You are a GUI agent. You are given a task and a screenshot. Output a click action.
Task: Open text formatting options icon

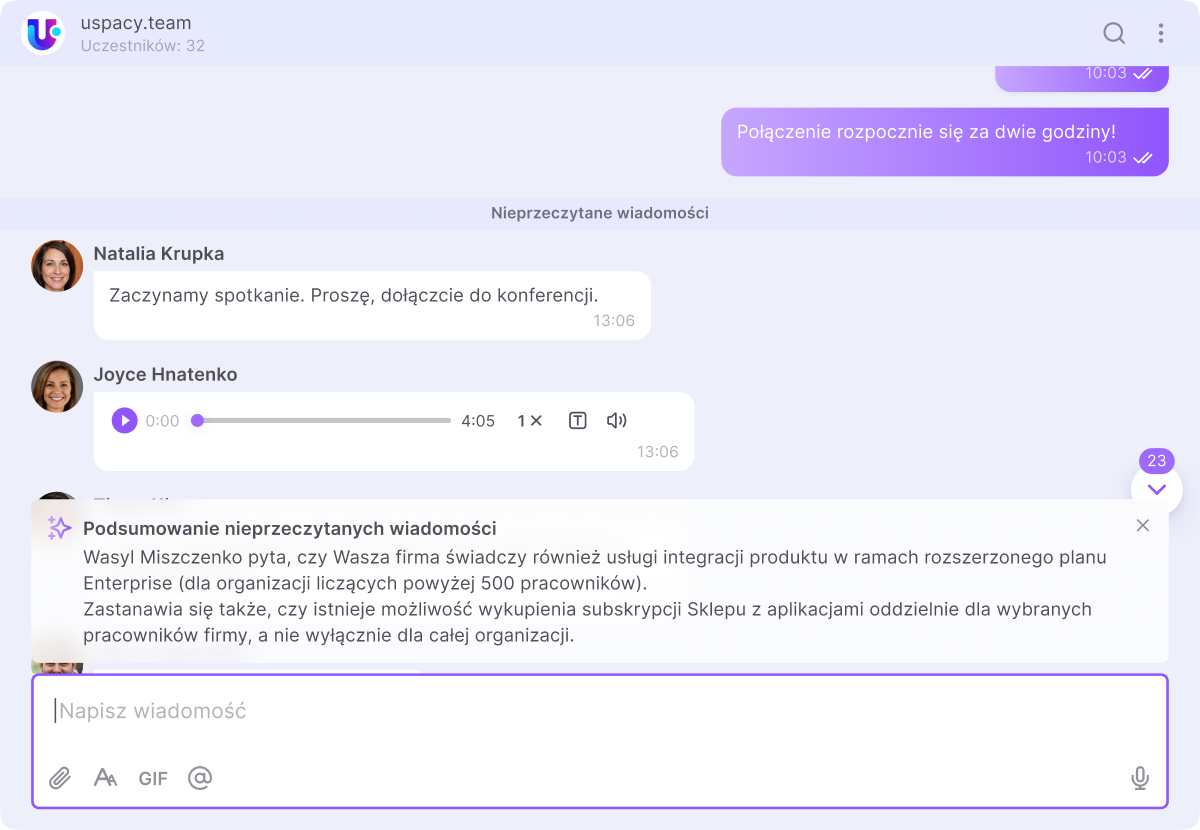point(105,778)
